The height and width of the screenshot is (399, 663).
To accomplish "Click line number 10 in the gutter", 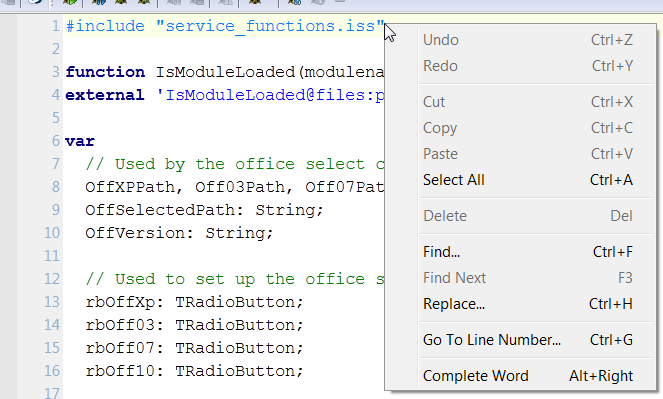I will click(52, 233).
